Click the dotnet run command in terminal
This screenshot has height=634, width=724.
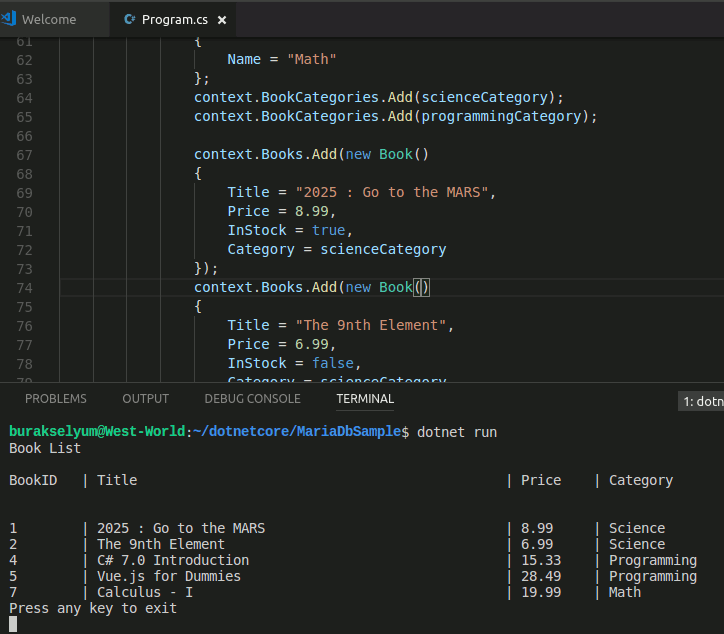(x=456, y=432)
